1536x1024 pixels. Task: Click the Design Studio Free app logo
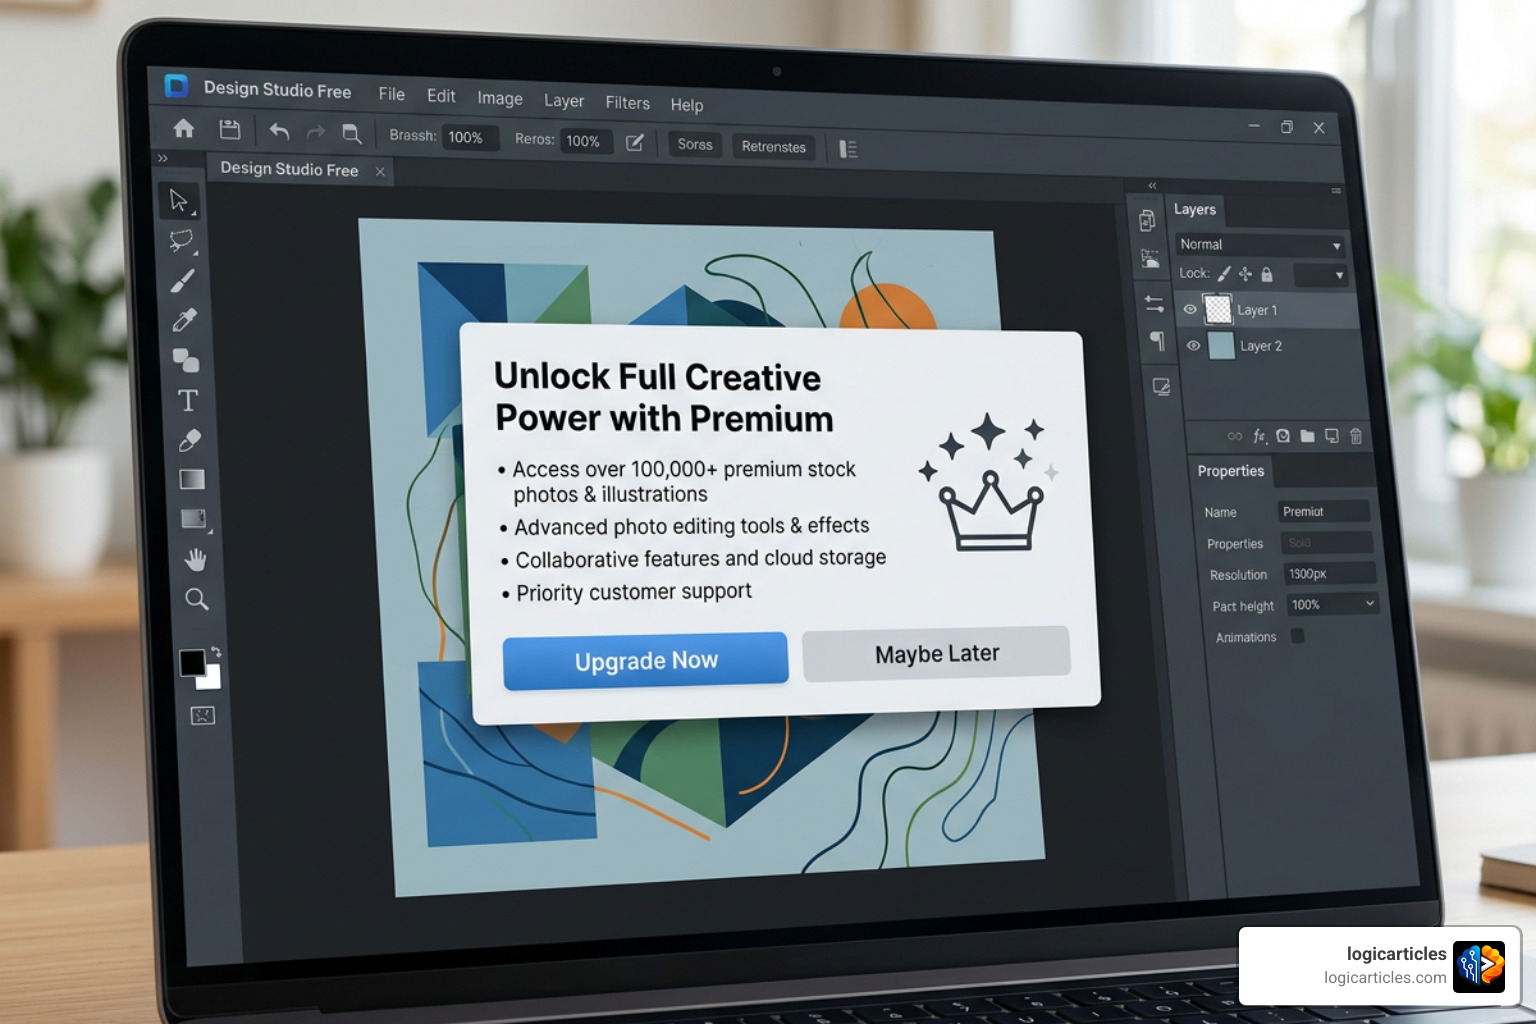pos(176,86)
